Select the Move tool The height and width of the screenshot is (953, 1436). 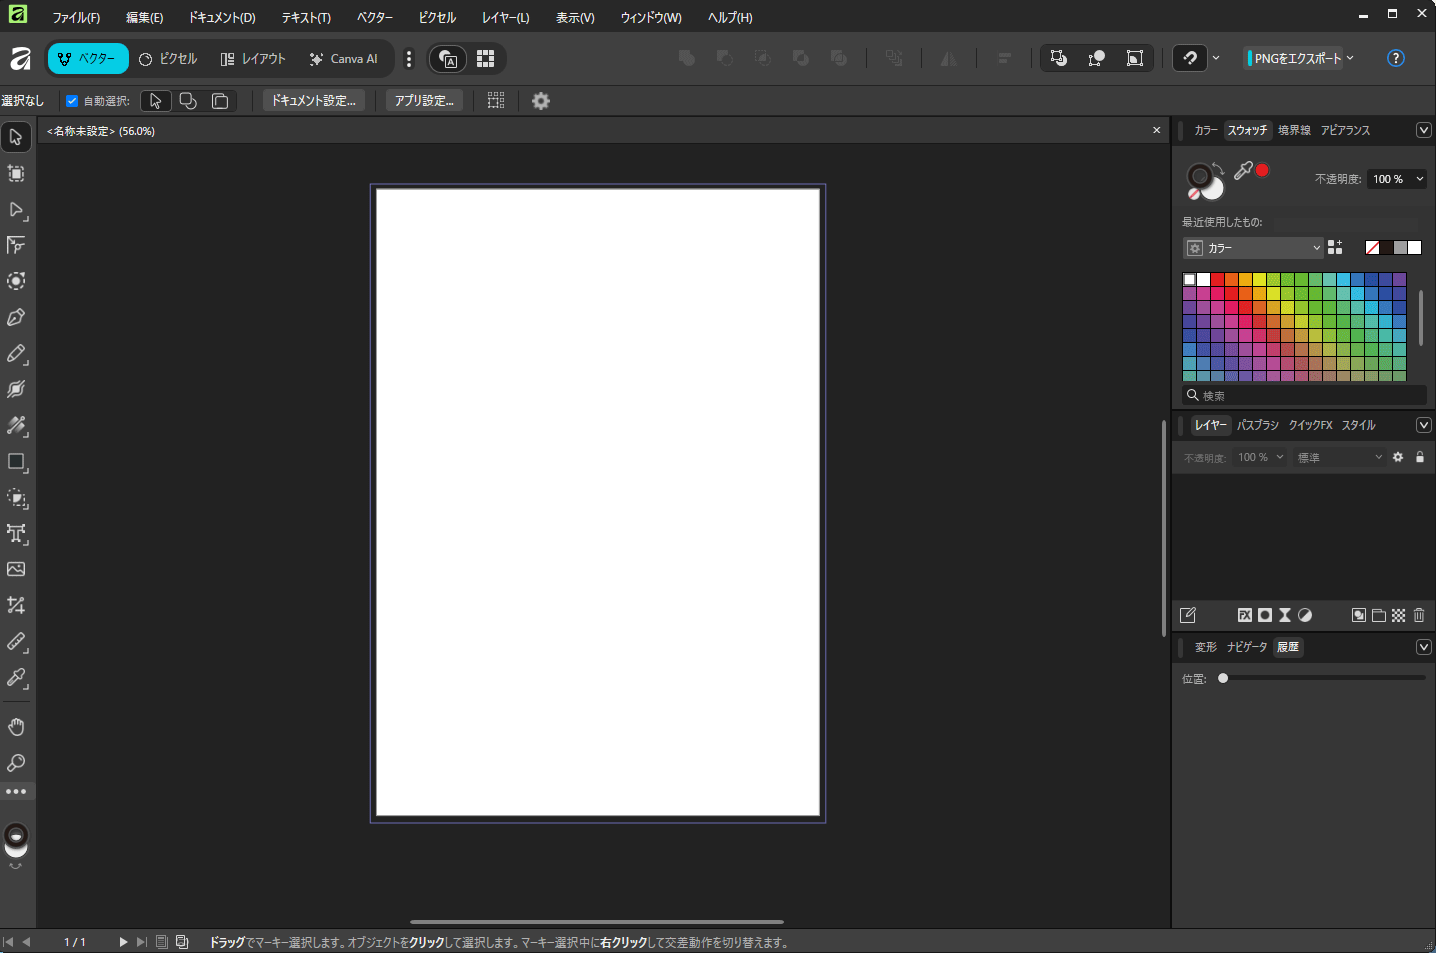(x=16, y=136)
